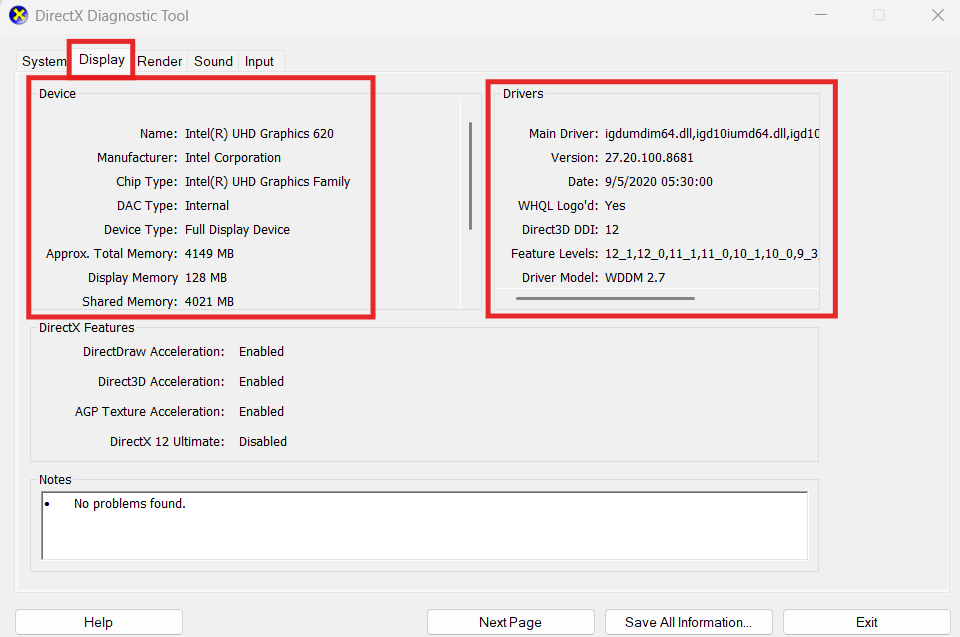Click Save All Information button
Screen dimensions: 960x637
click(x=689, y=622)
